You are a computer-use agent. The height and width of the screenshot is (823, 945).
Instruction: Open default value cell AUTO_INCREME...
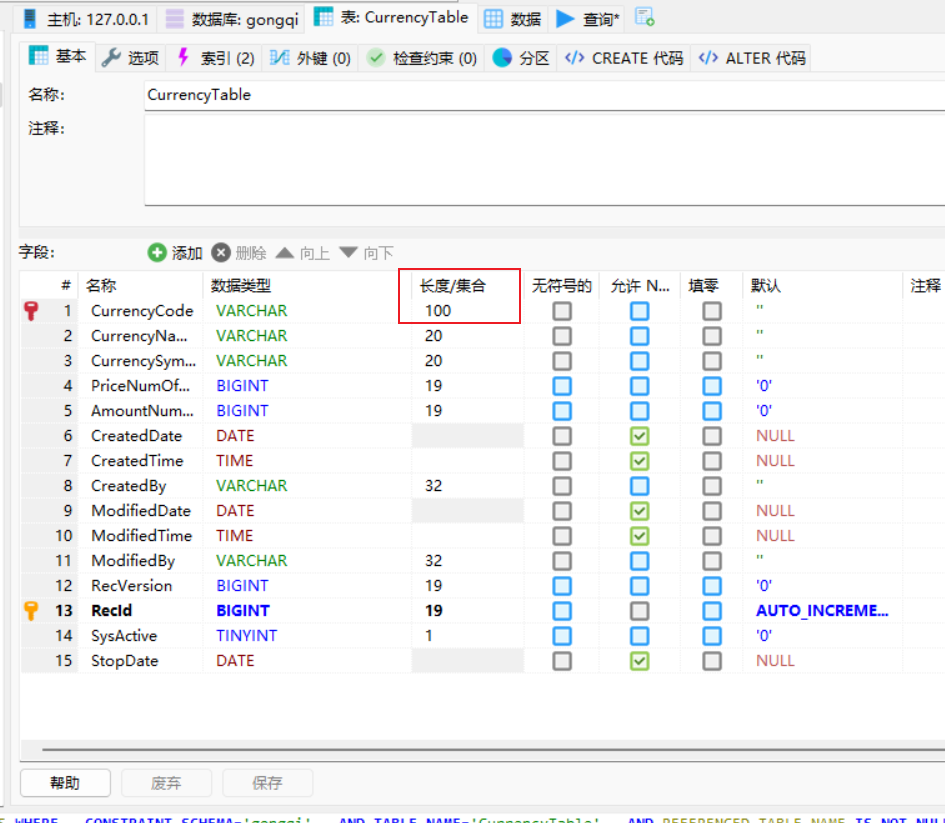click(x=822, y=611)
